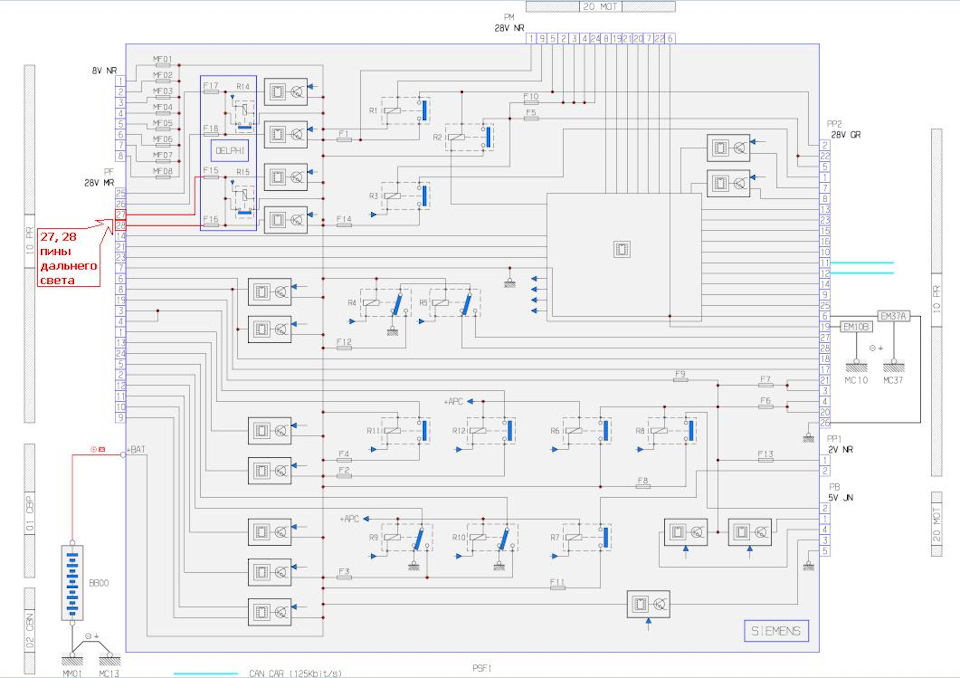Click fuse F1

coord(344,140)
